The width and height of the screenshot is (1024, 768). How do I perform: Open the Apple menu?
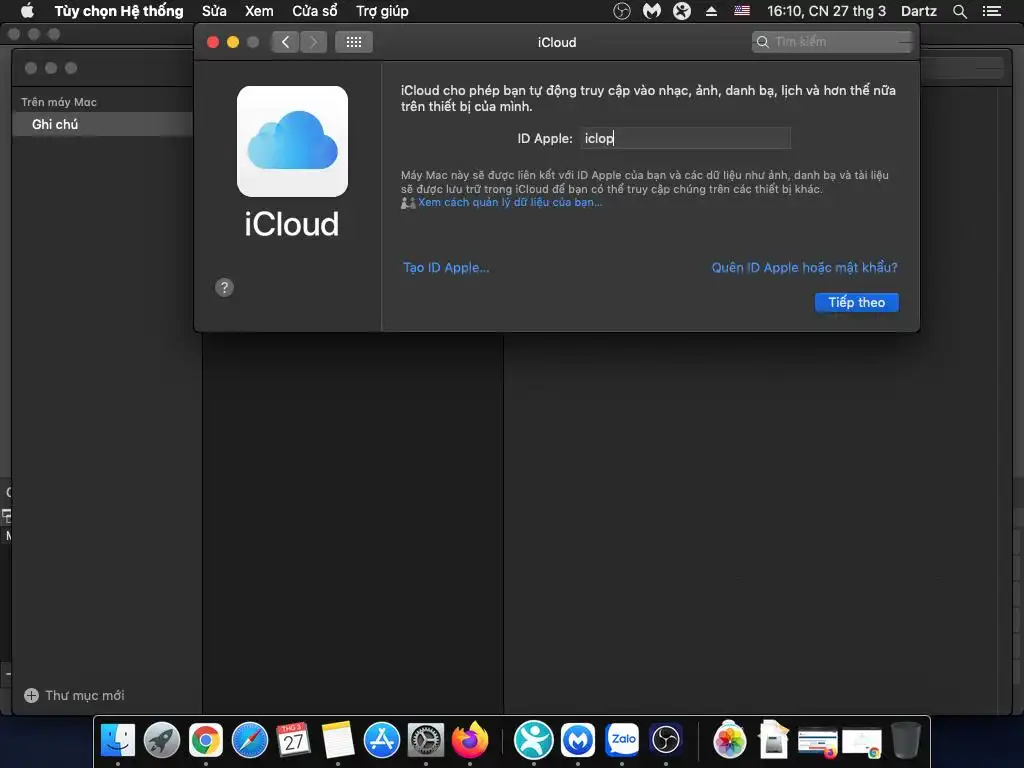click(27, 11)
